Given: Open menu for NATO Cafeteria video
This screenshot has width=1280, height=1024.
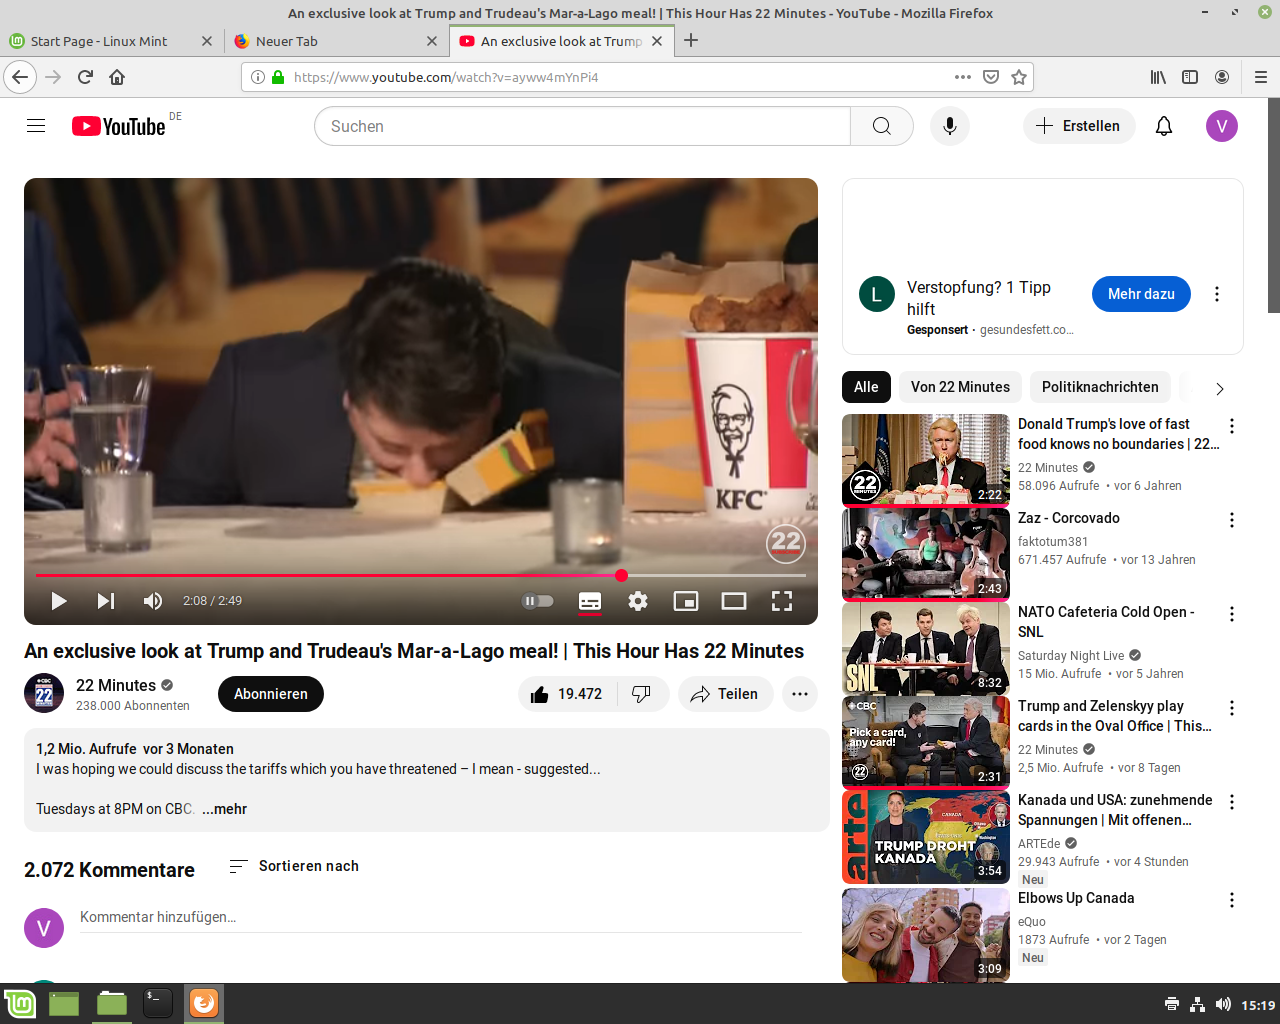Looking at the screenshot, I should pos(1232,614).
